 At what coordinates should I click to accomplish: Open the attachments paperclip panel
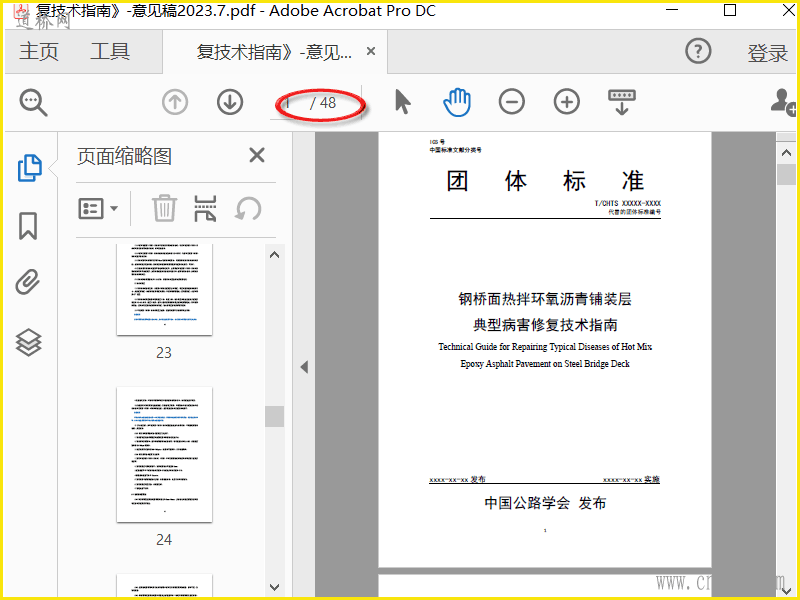pos(28,282)
